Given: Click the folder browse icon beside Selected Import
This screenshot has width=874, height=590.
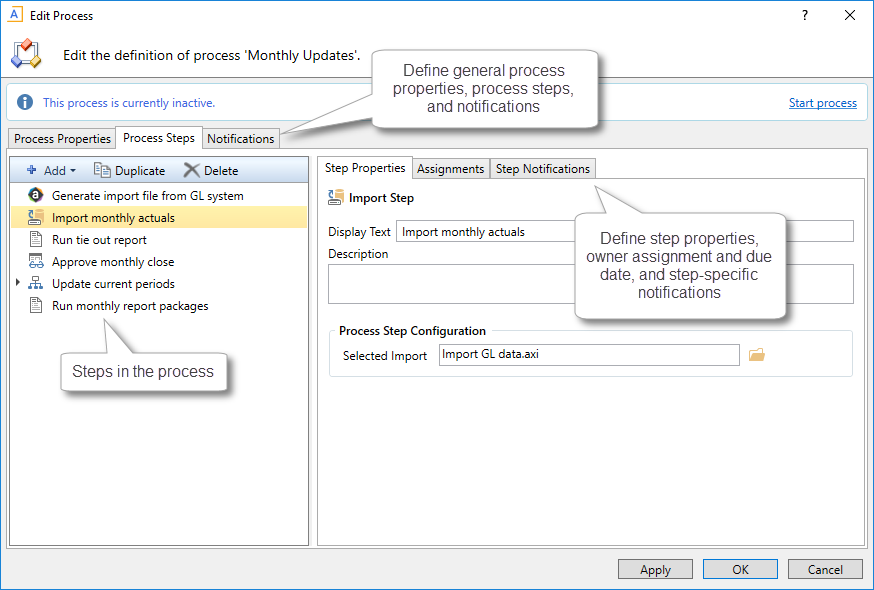Looking at the screenshot, I should (x=756, y=355).
